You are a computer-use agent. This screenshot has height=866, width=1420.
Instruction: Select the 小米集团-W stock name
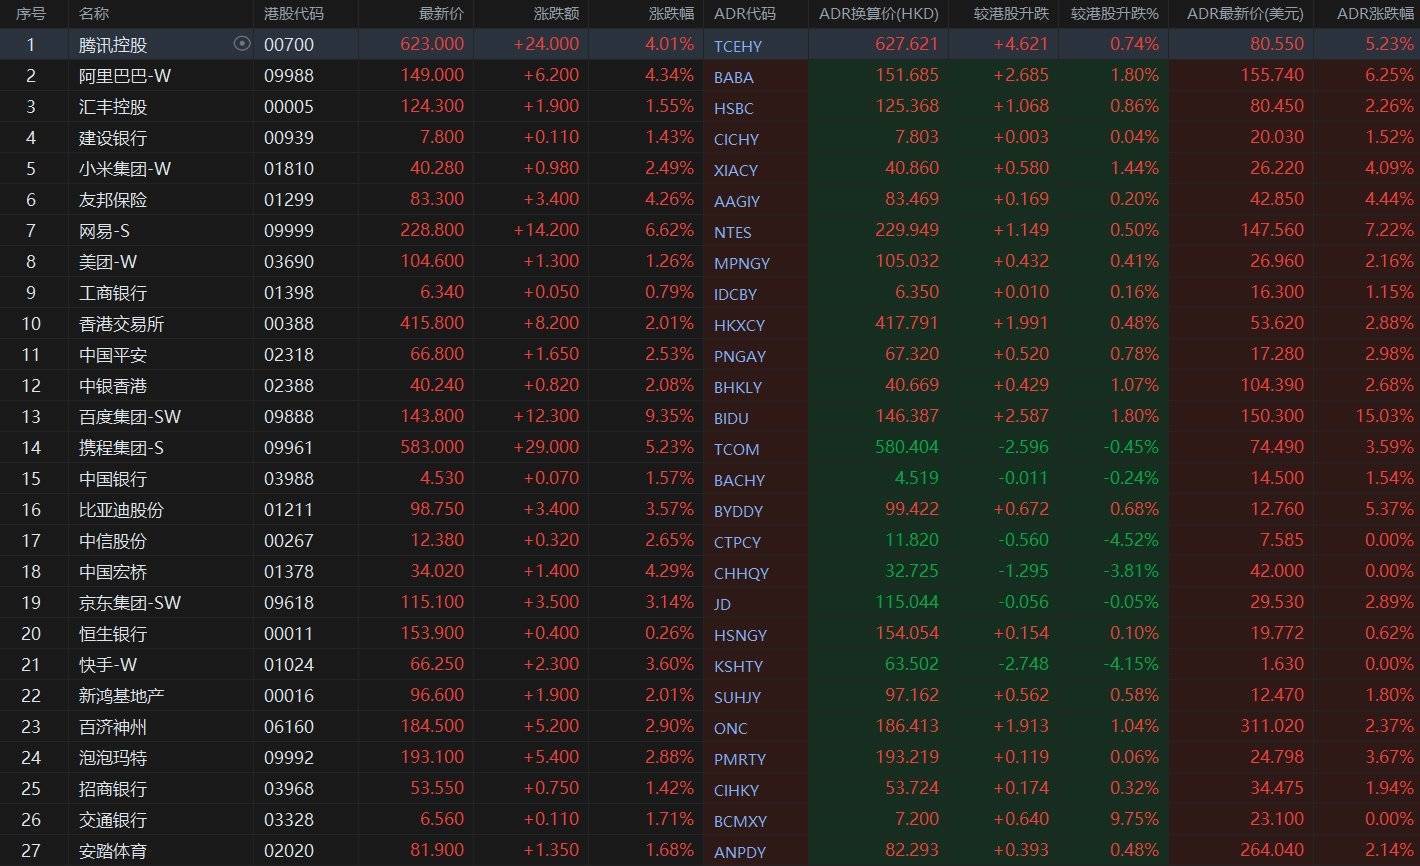125,169
